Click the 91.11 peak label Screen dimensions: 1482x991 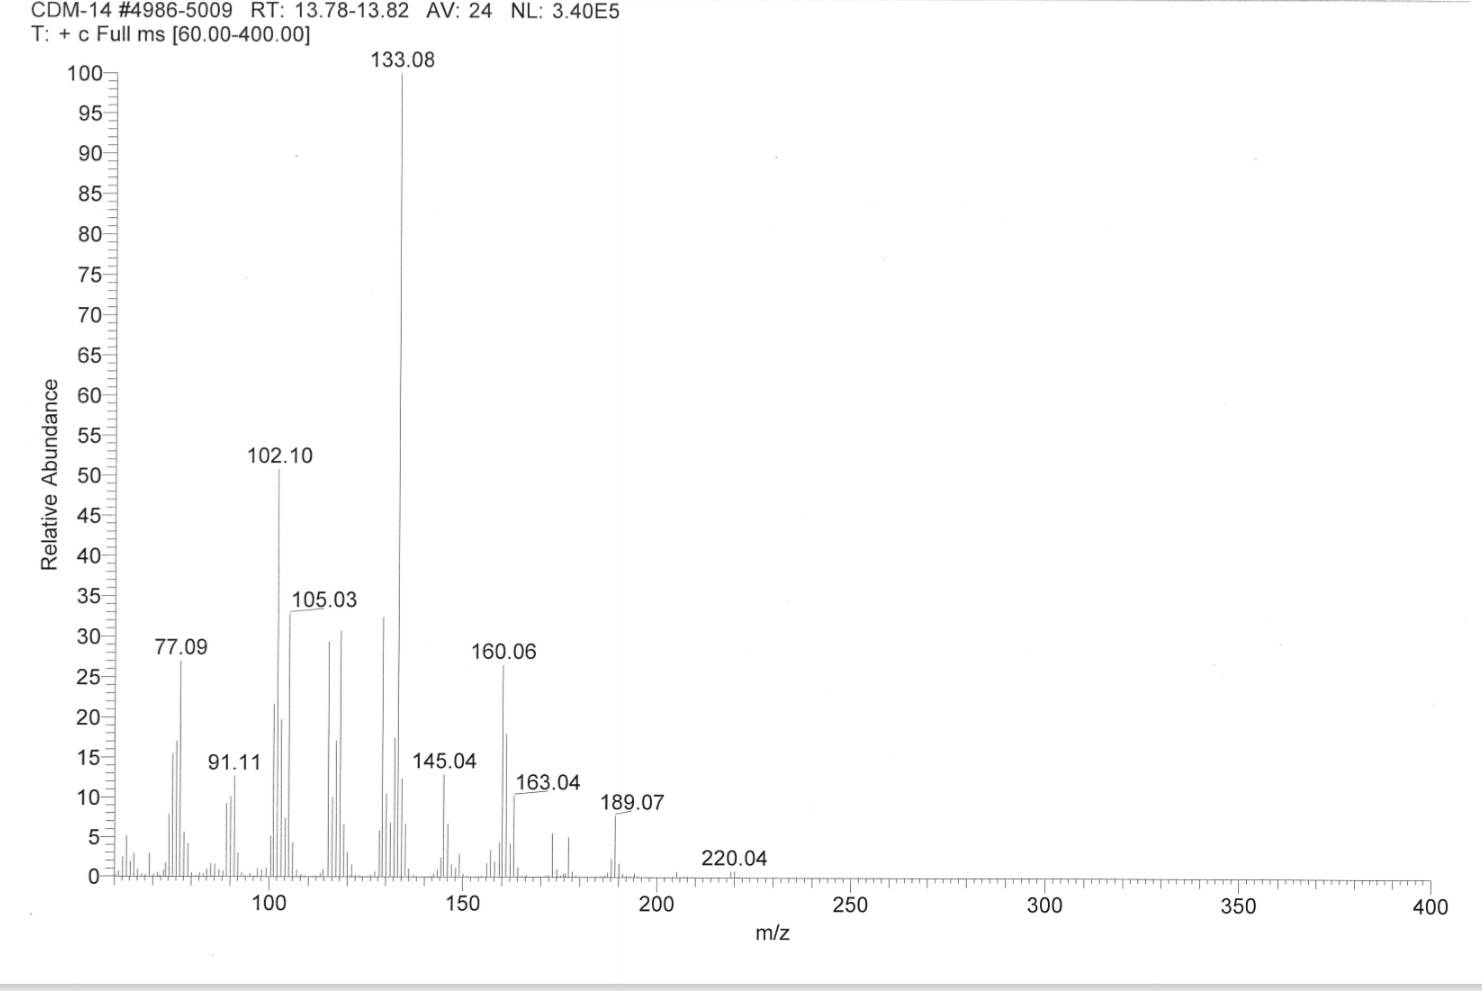[234, 763]
